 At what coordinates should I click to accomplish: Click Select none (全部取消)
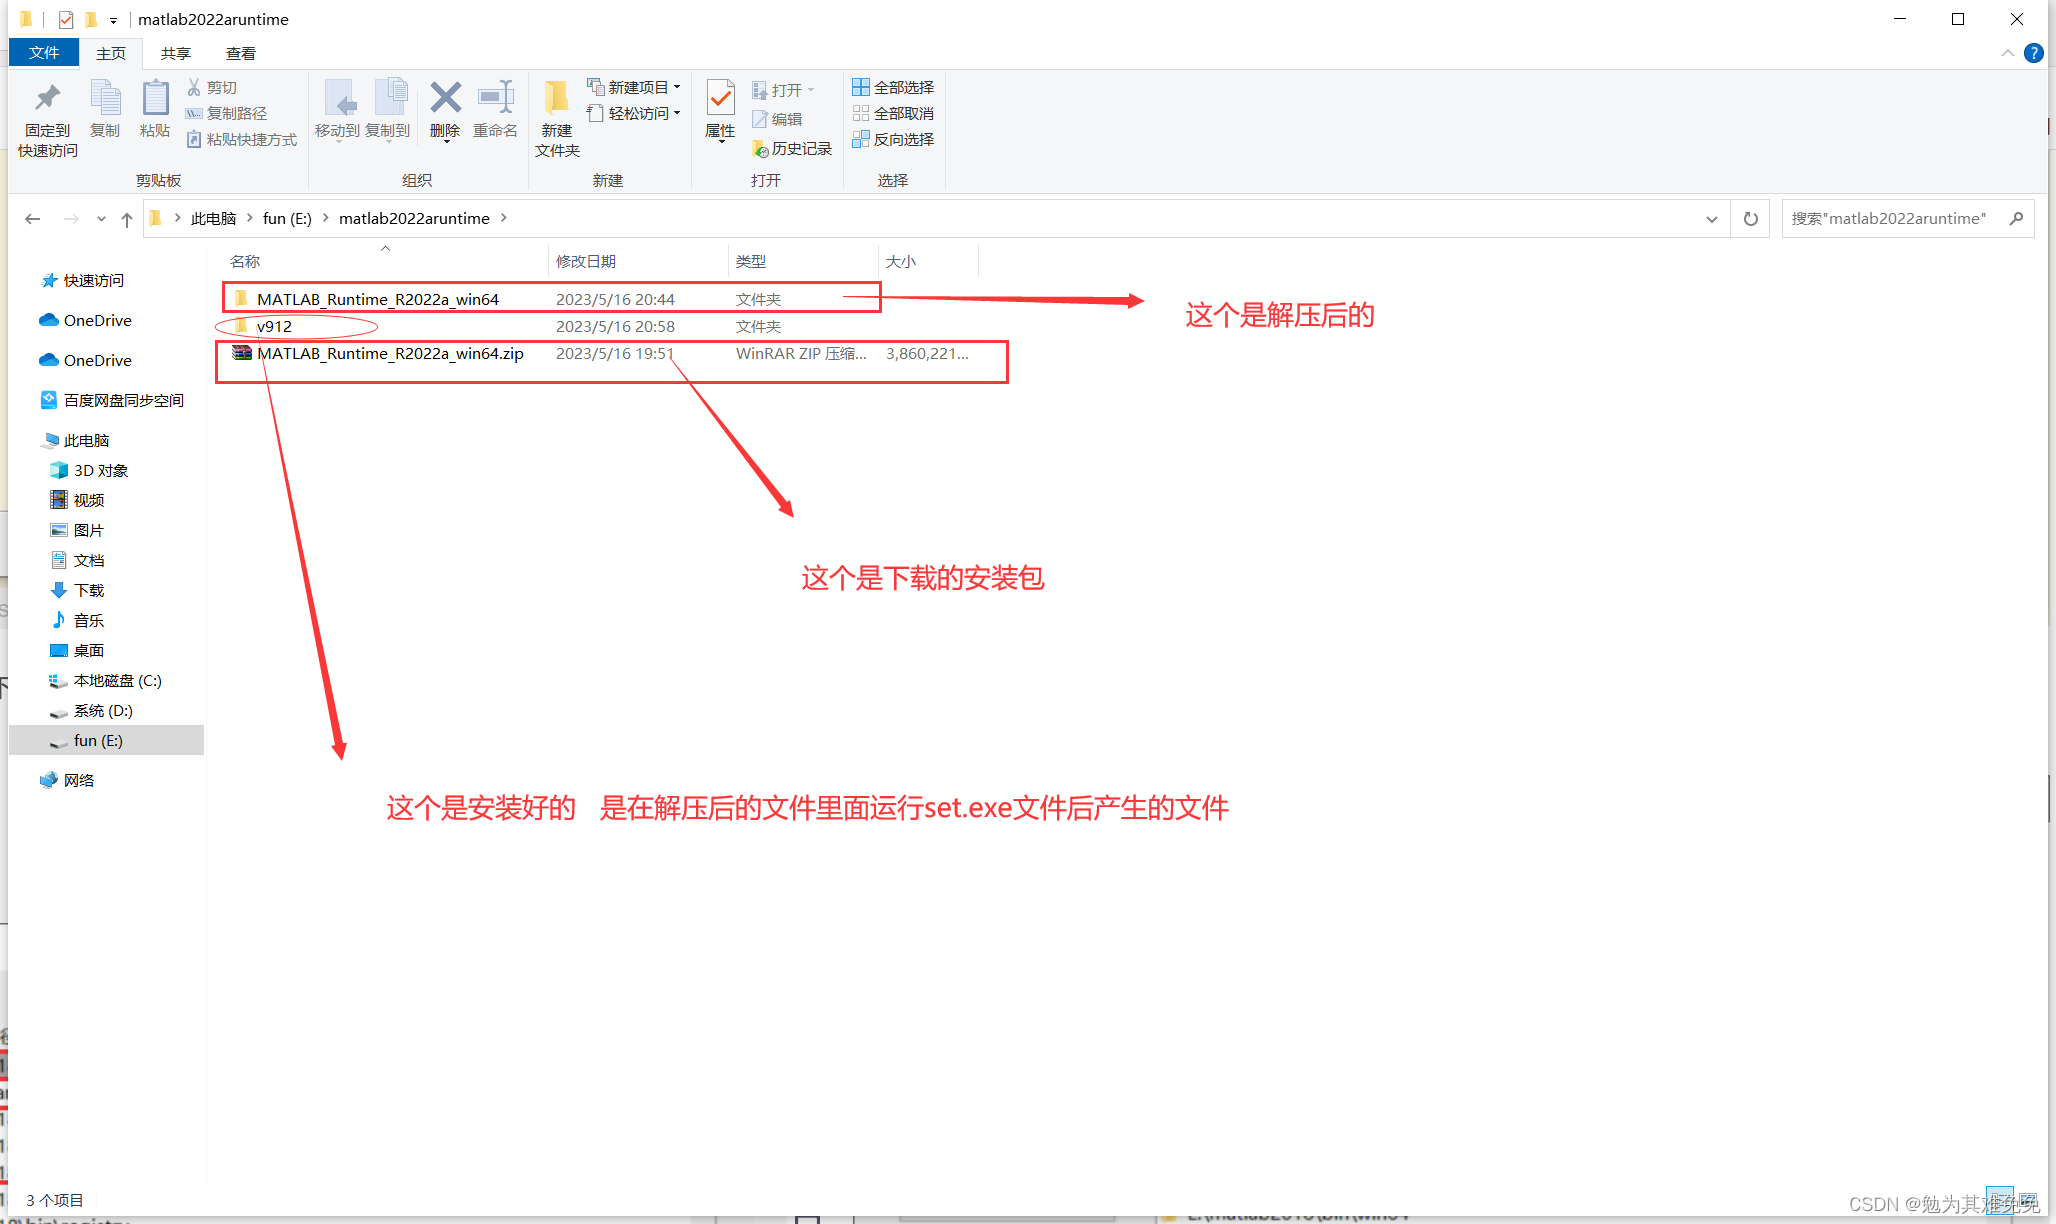click(893, 114)
